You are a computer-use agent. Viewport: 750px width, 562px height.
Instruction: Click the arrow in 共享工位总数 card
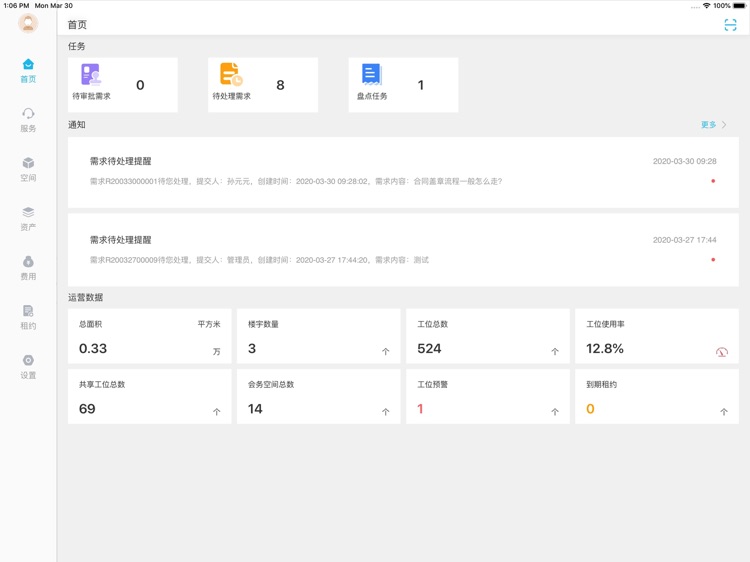click(x=217, y=412)
